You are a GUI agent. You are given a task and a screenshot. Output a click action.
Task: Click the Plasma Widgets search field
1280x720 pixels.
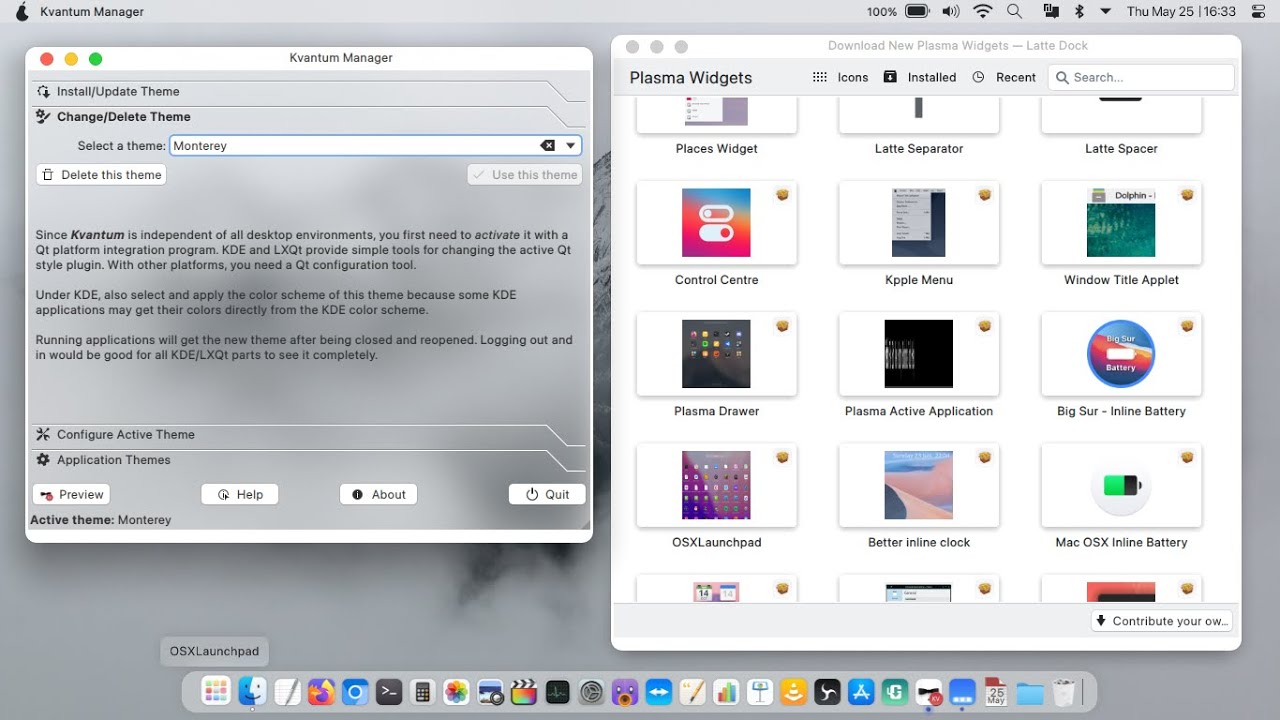coord(1141,77)
